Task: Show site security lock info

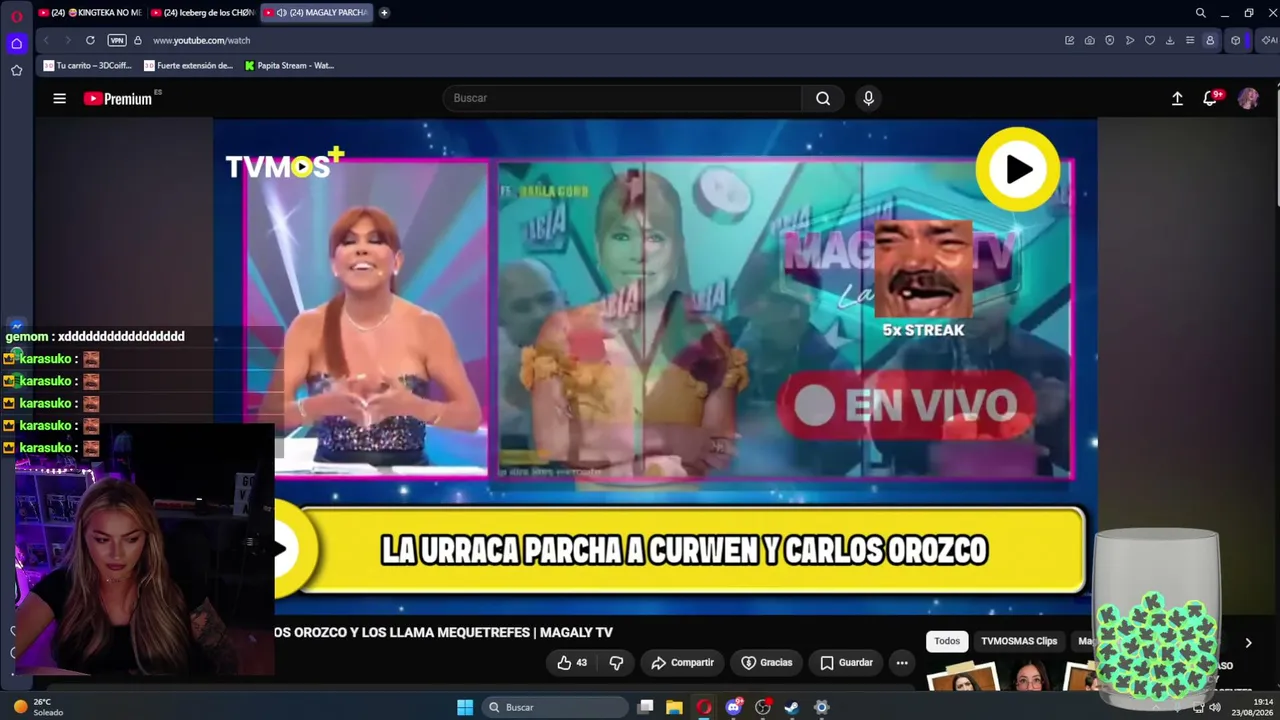Action: (x=138, y=40)
